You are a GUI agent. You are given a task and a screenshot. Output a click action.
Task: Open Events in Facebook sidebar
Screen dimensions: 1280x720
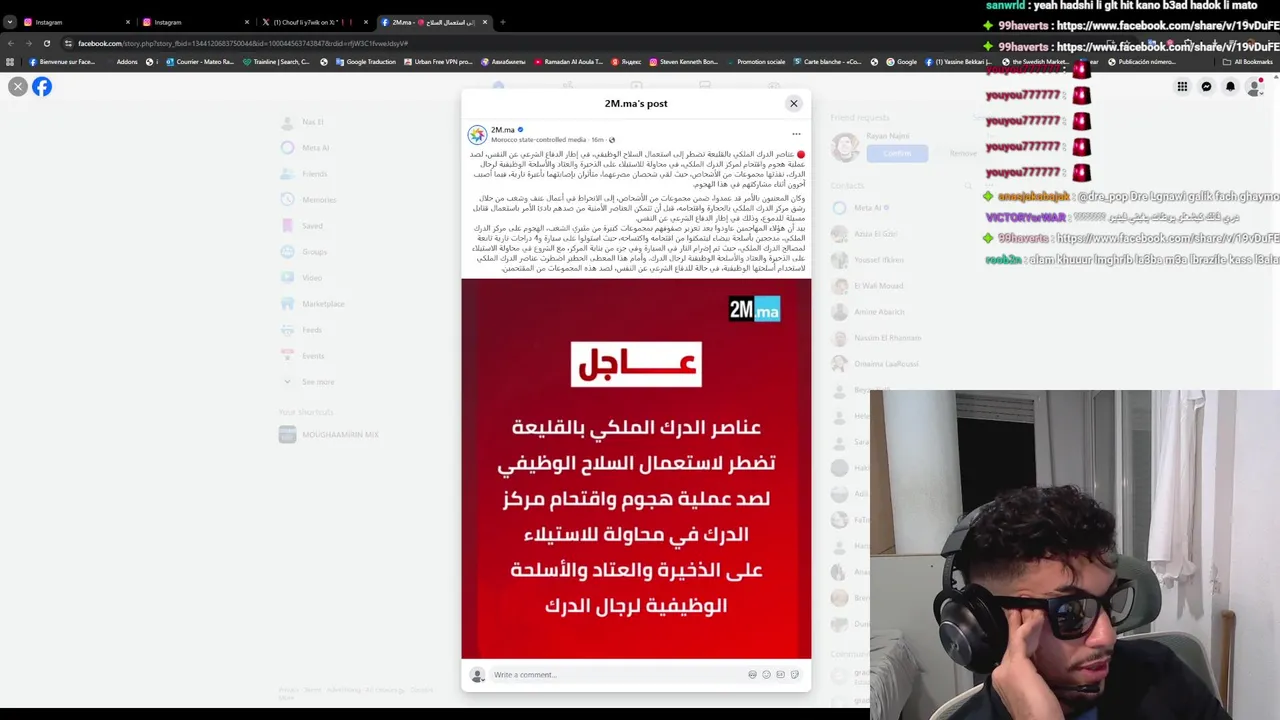click(303, 356)
